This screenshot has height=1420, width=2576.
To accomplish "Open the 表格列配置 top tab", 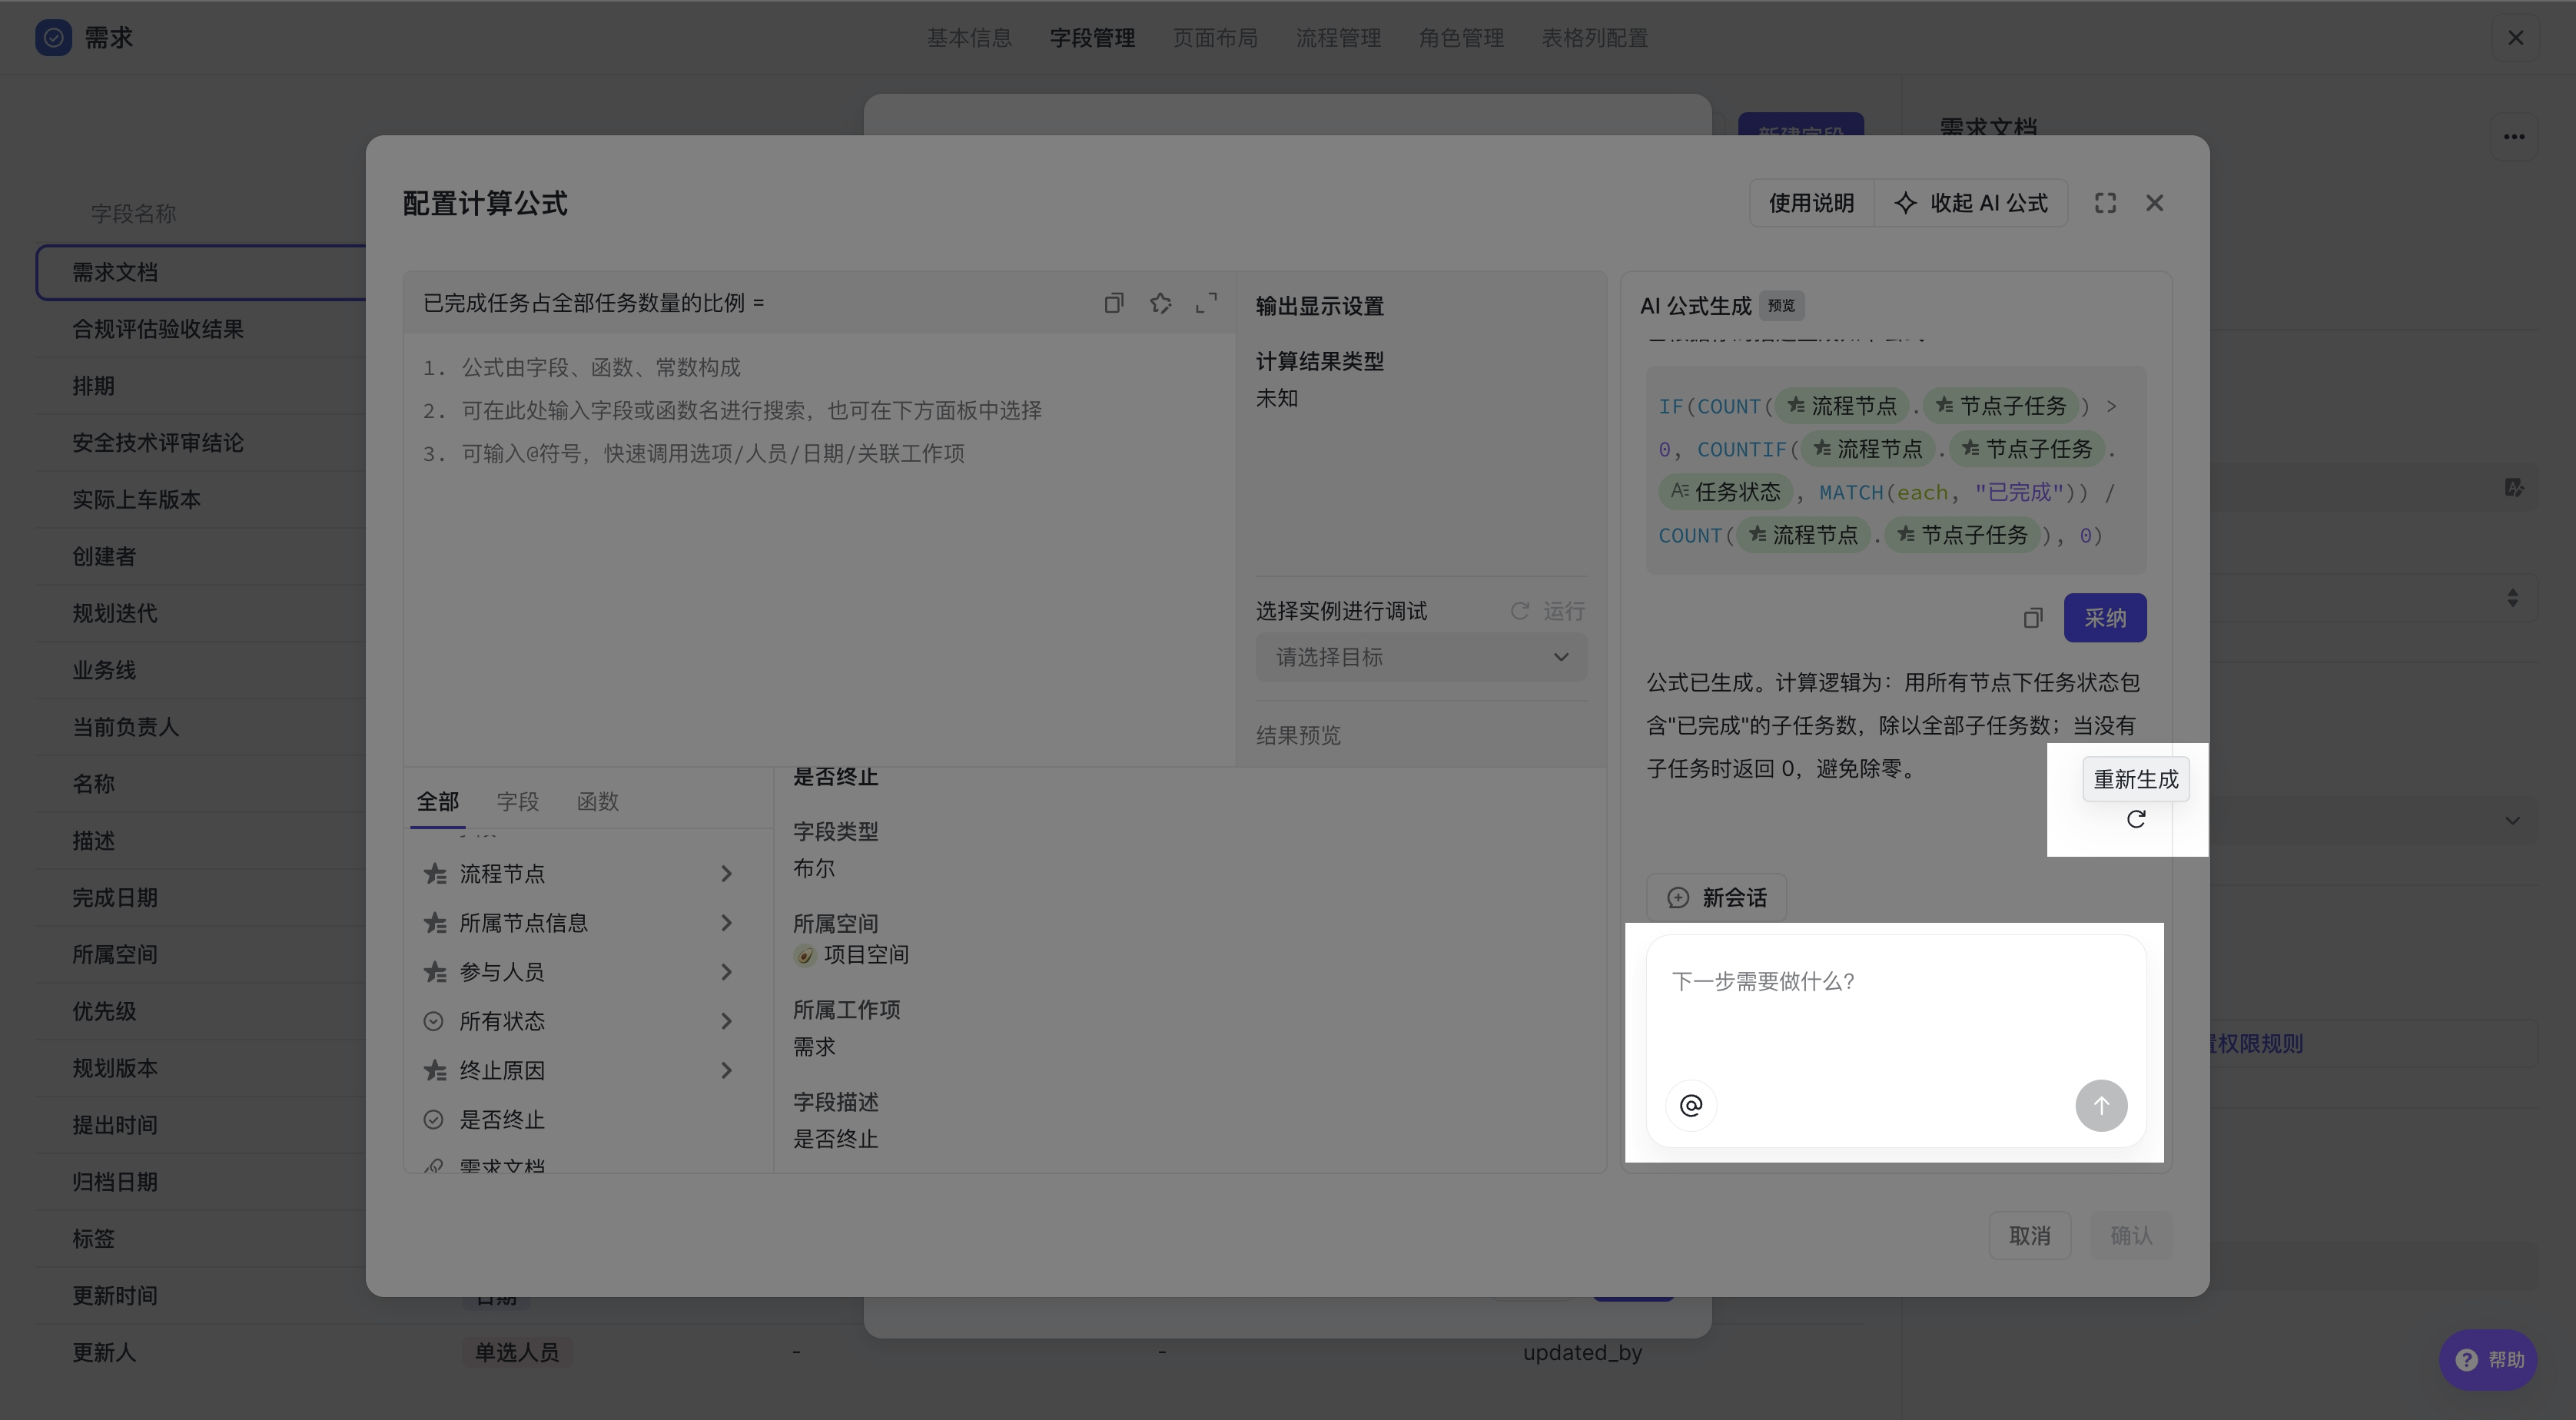I will (1594, 38).
